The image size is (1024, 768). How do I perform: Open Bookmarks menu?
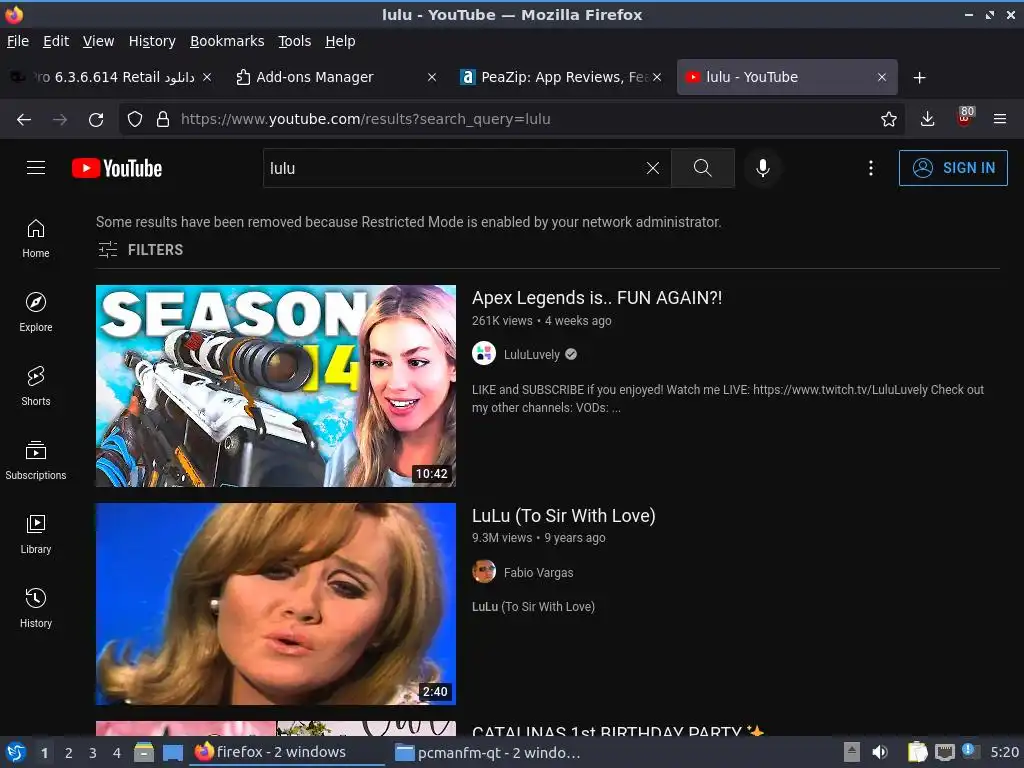tap(227, 41)
